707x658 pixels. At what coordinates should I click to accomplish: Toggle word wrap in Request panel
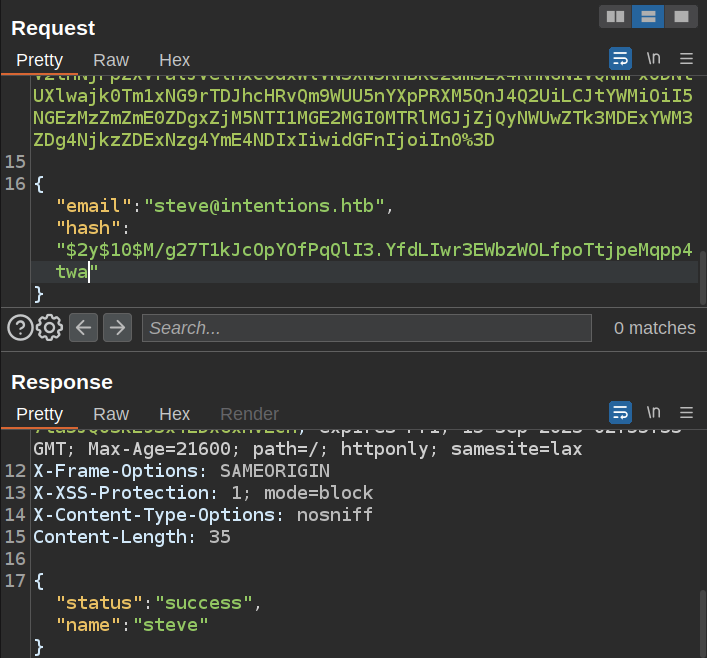620,58
